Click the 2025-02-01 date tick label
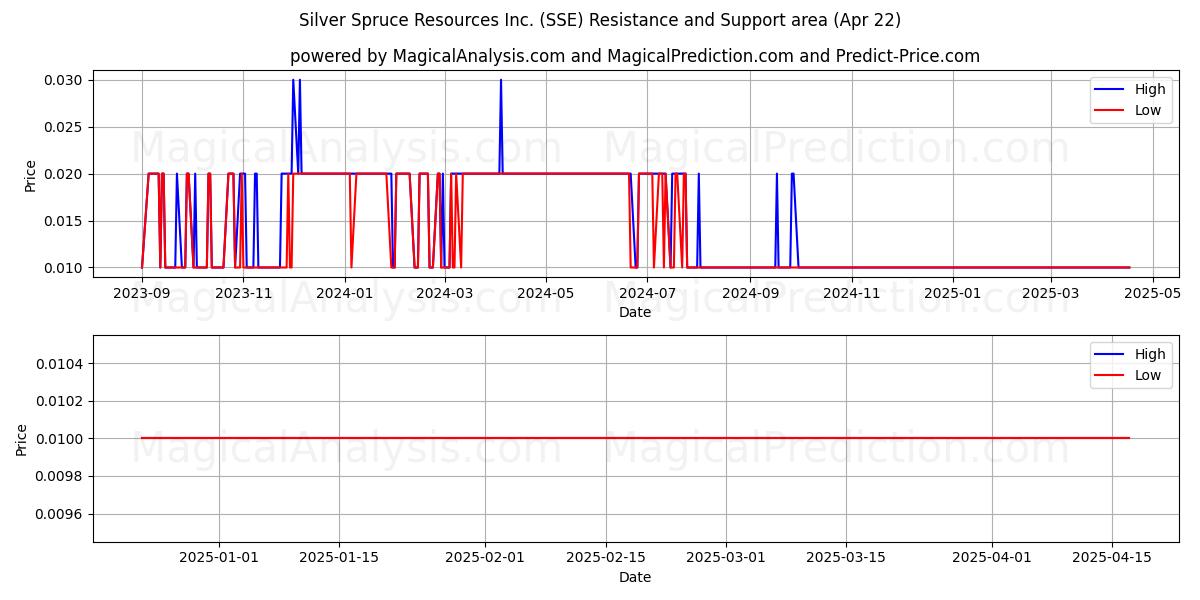Image resolution: width=1200 pixels, height=600 pixels. click(485, 559)
